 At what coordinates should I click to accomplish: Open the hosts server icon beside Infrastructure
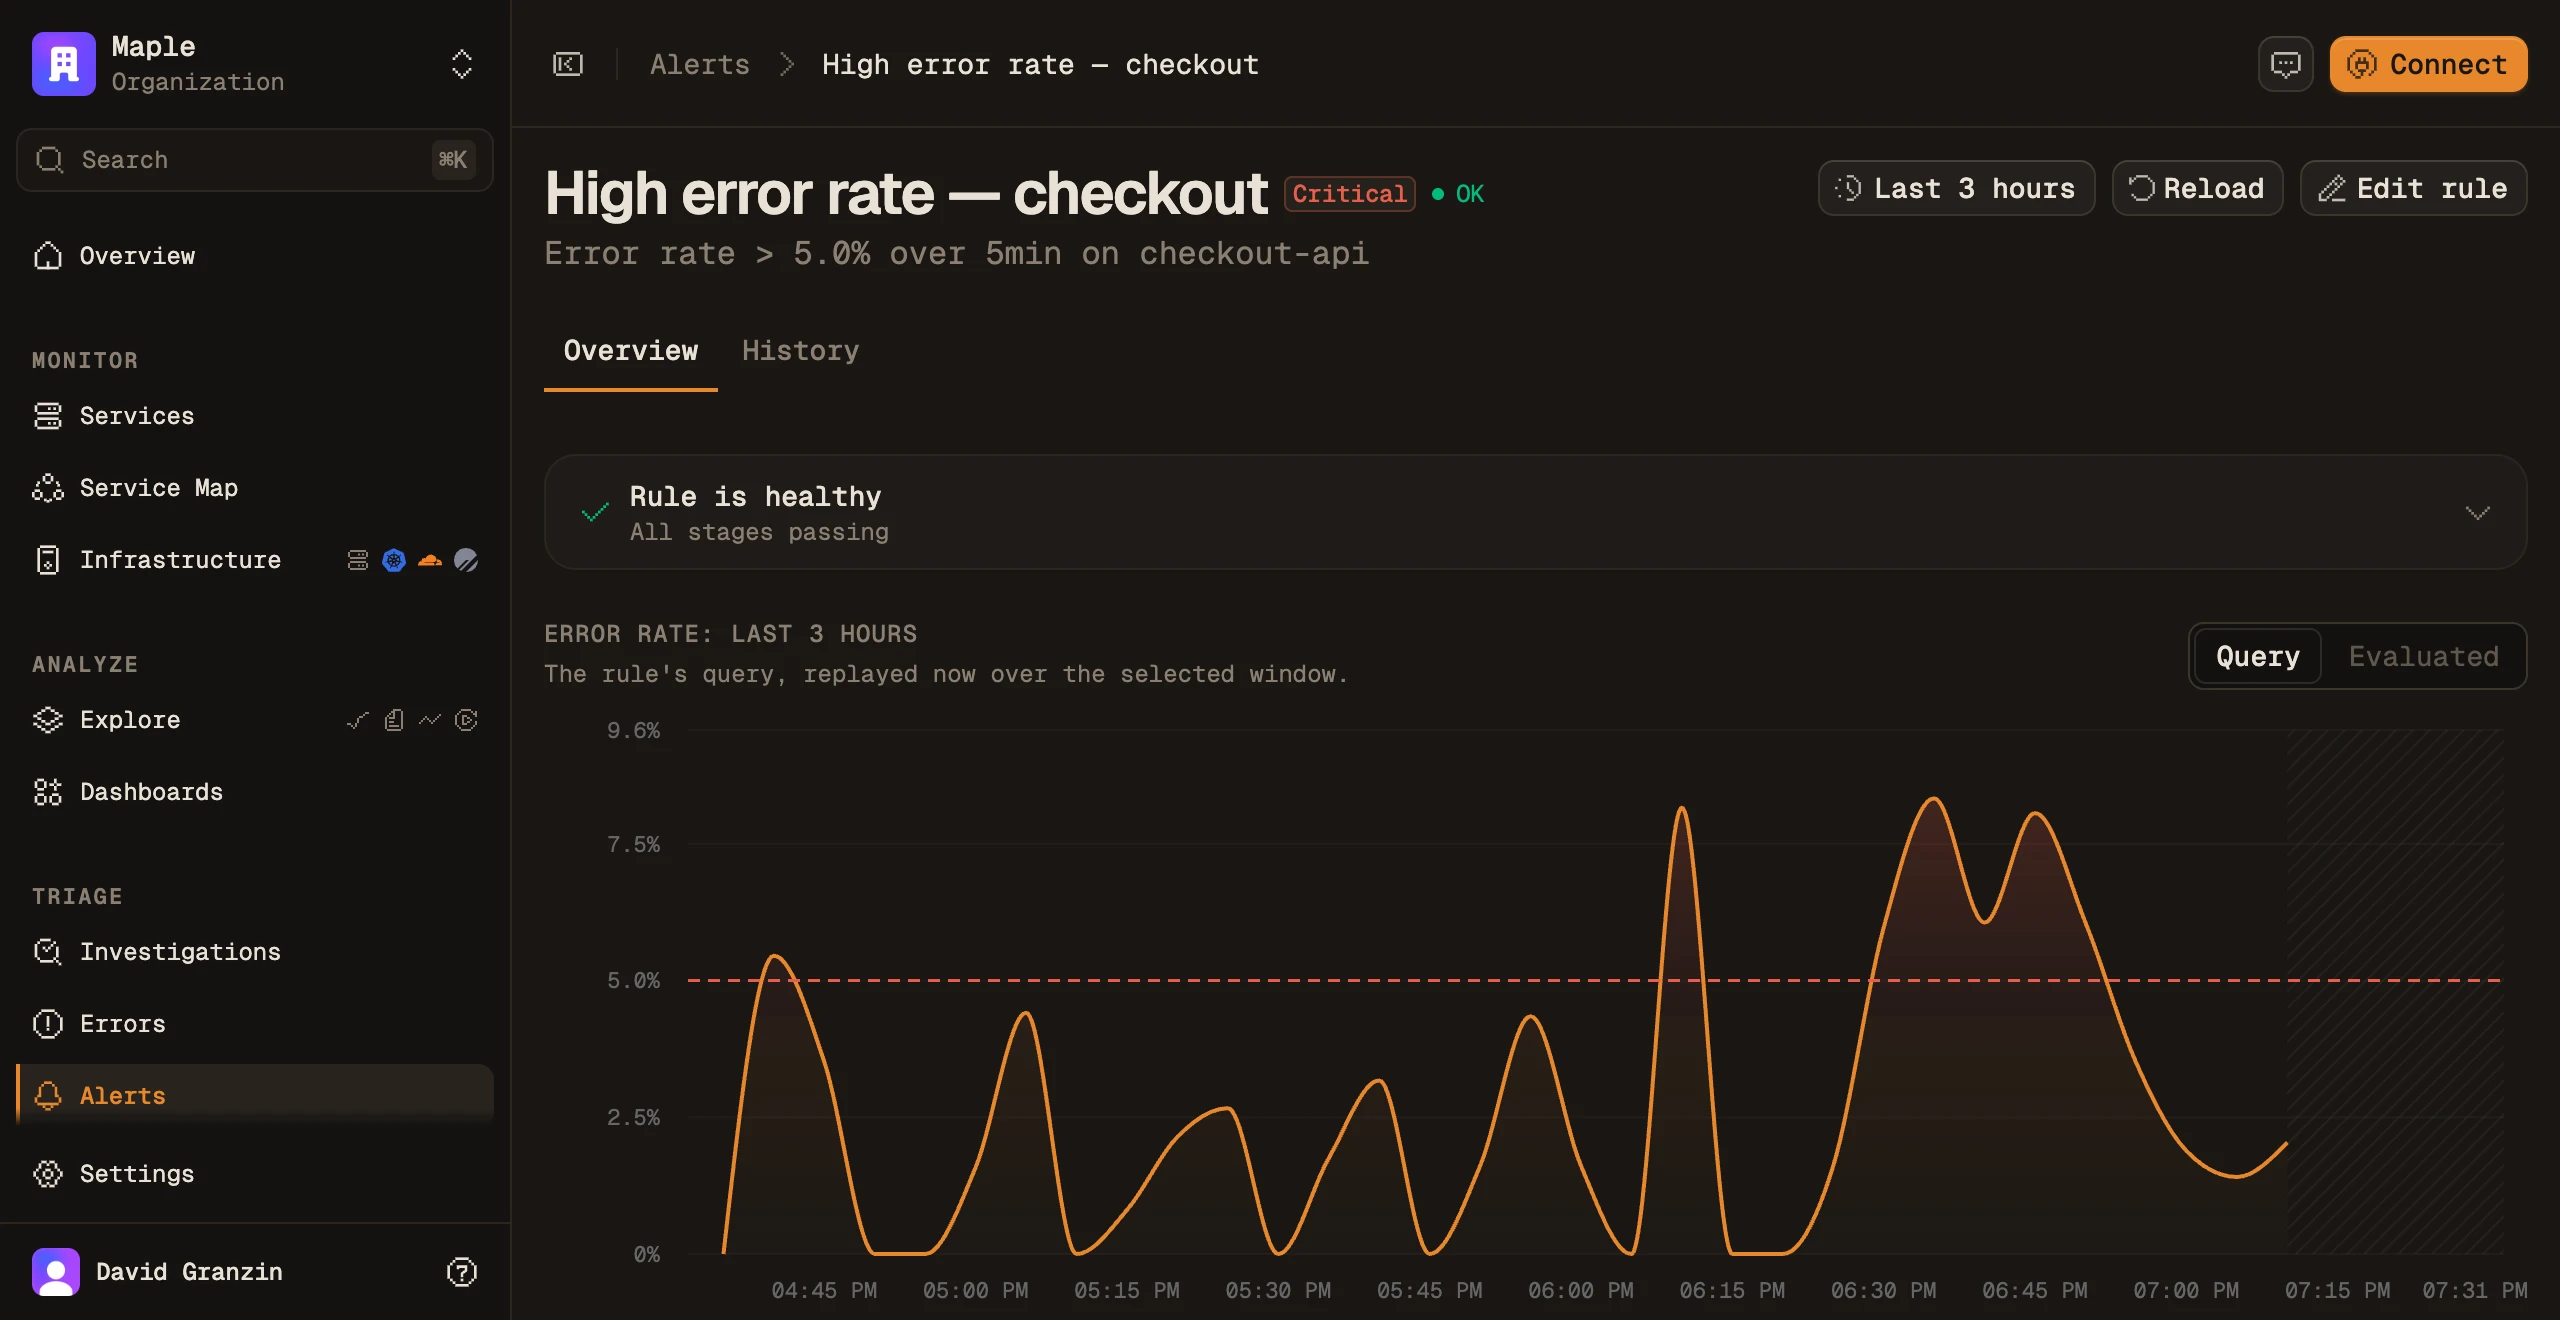click(358, 560)
